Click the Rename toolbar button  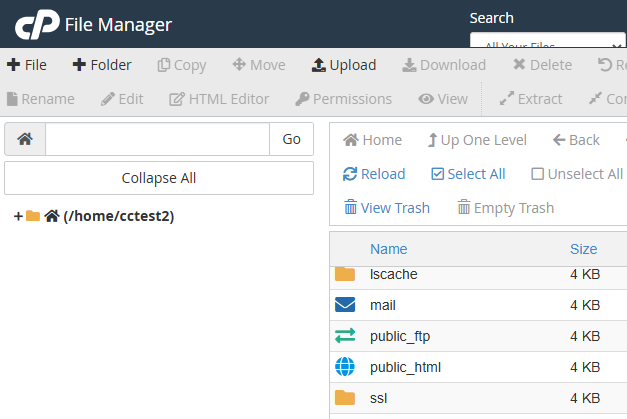coord(41,99)
